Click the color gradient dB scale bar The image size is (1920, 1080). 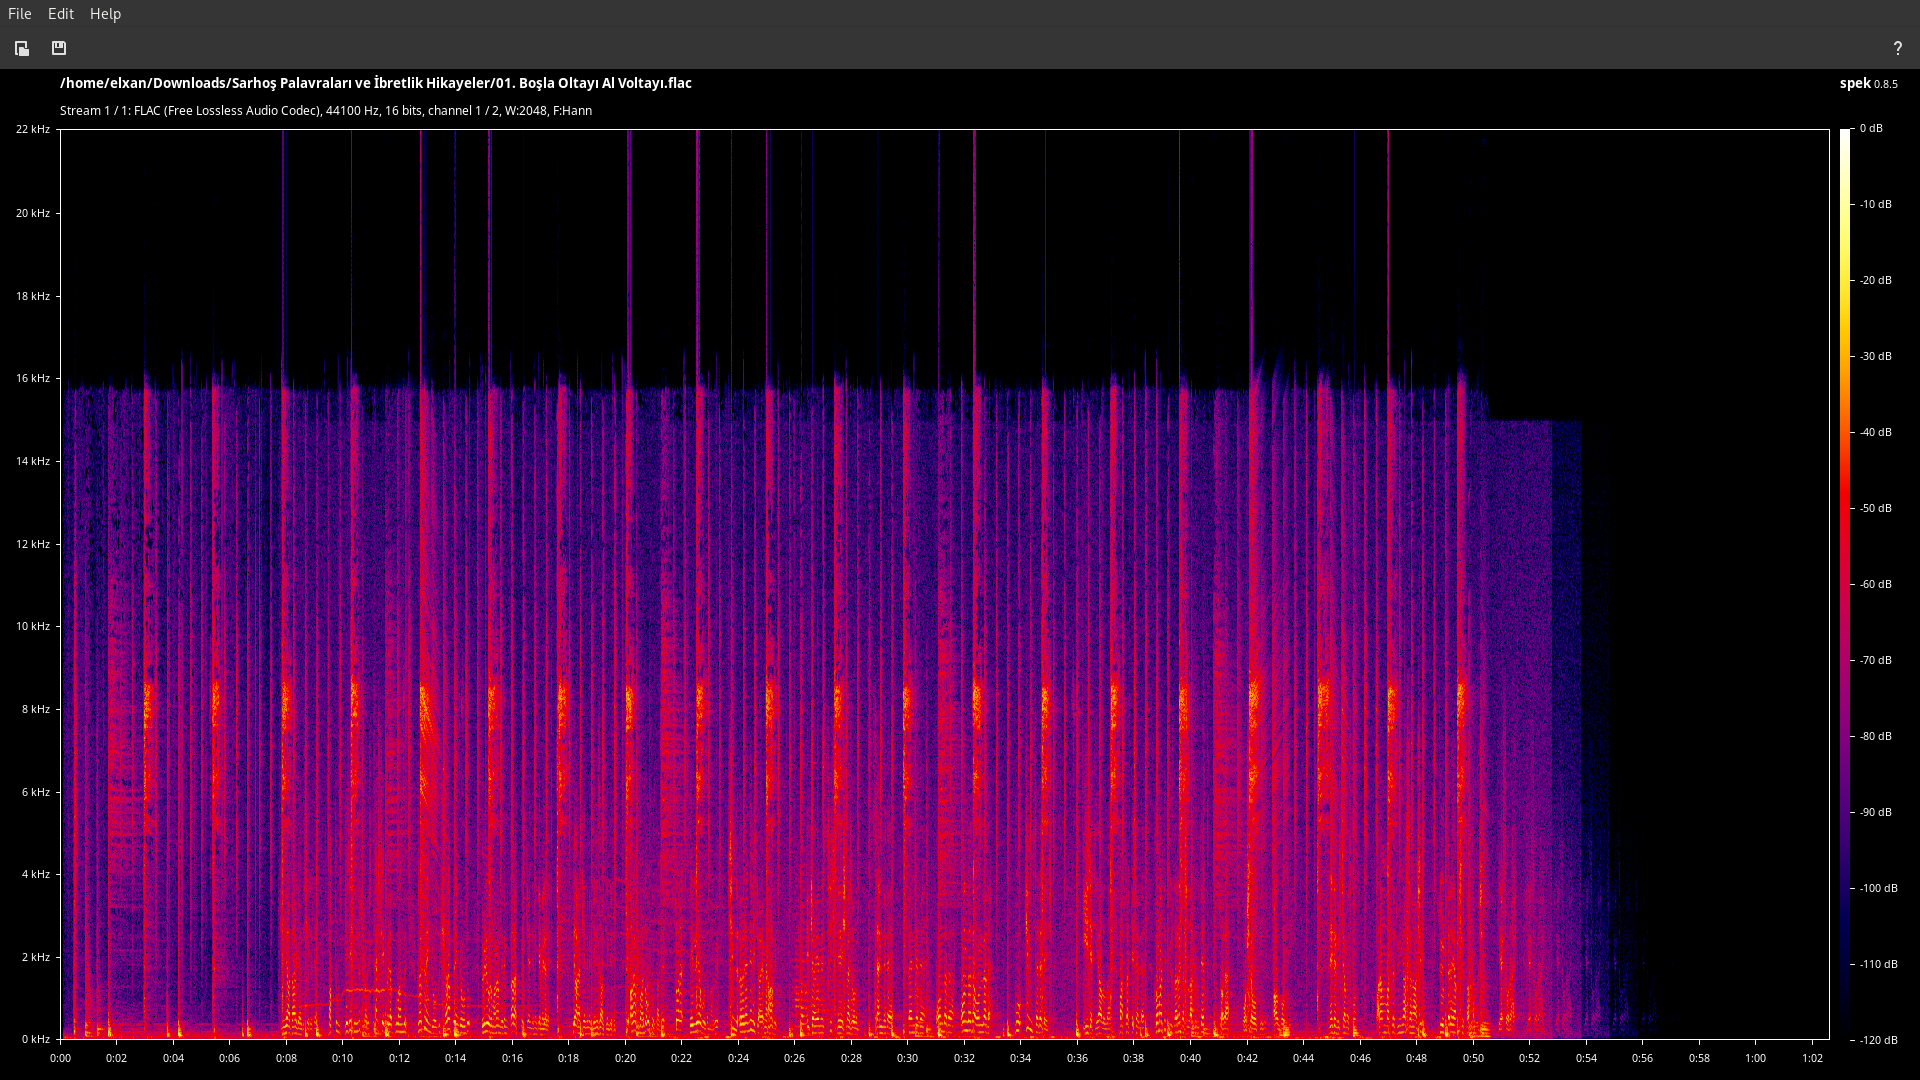click(1845, 584)
